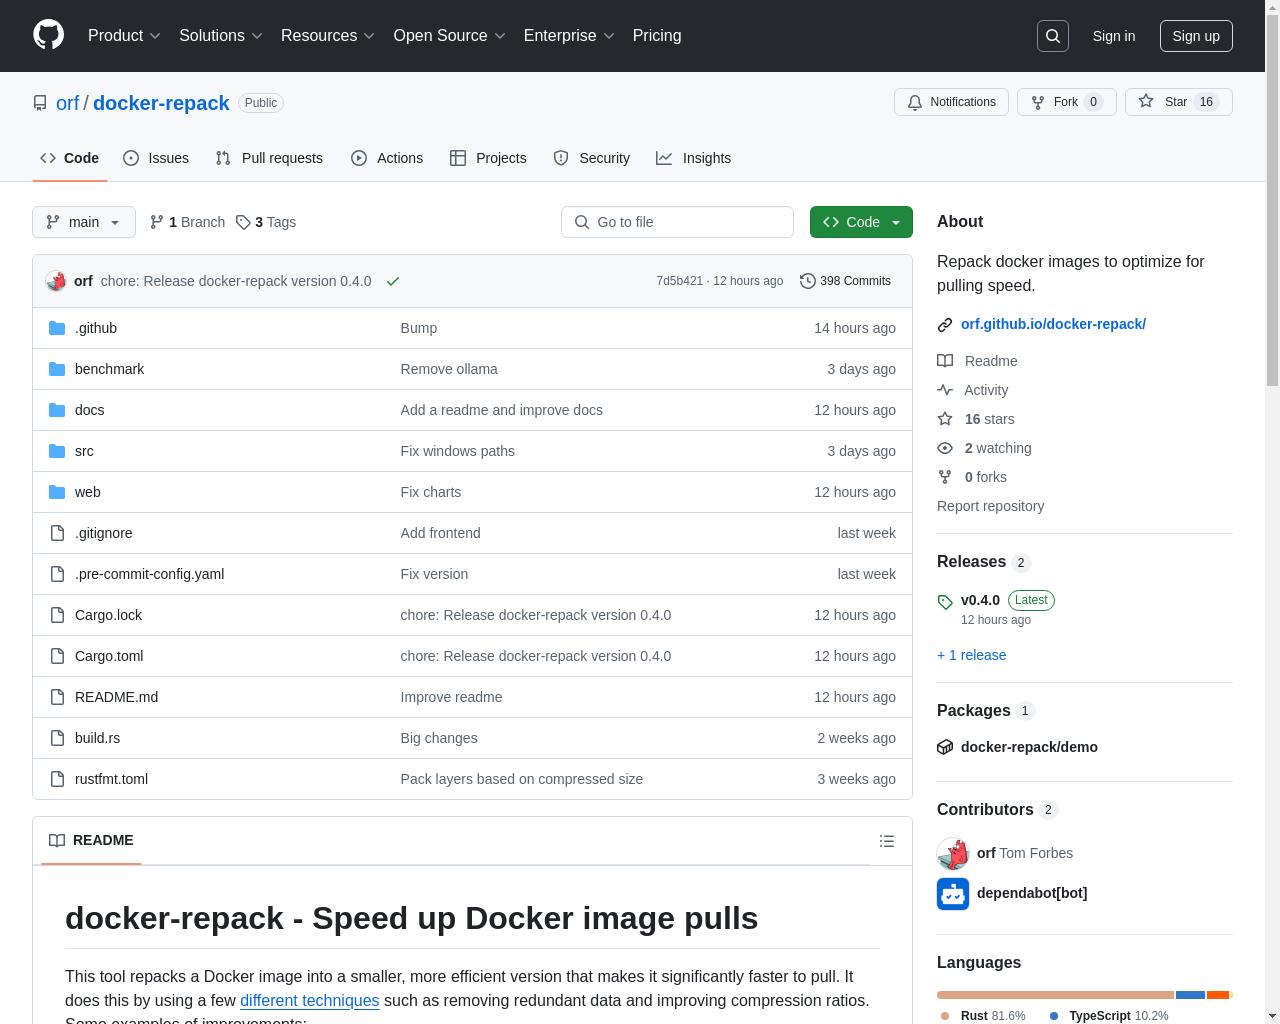Switch to the Actions tab
The width and height of the screenshot is (1280, 1024).
coord(387,158)
